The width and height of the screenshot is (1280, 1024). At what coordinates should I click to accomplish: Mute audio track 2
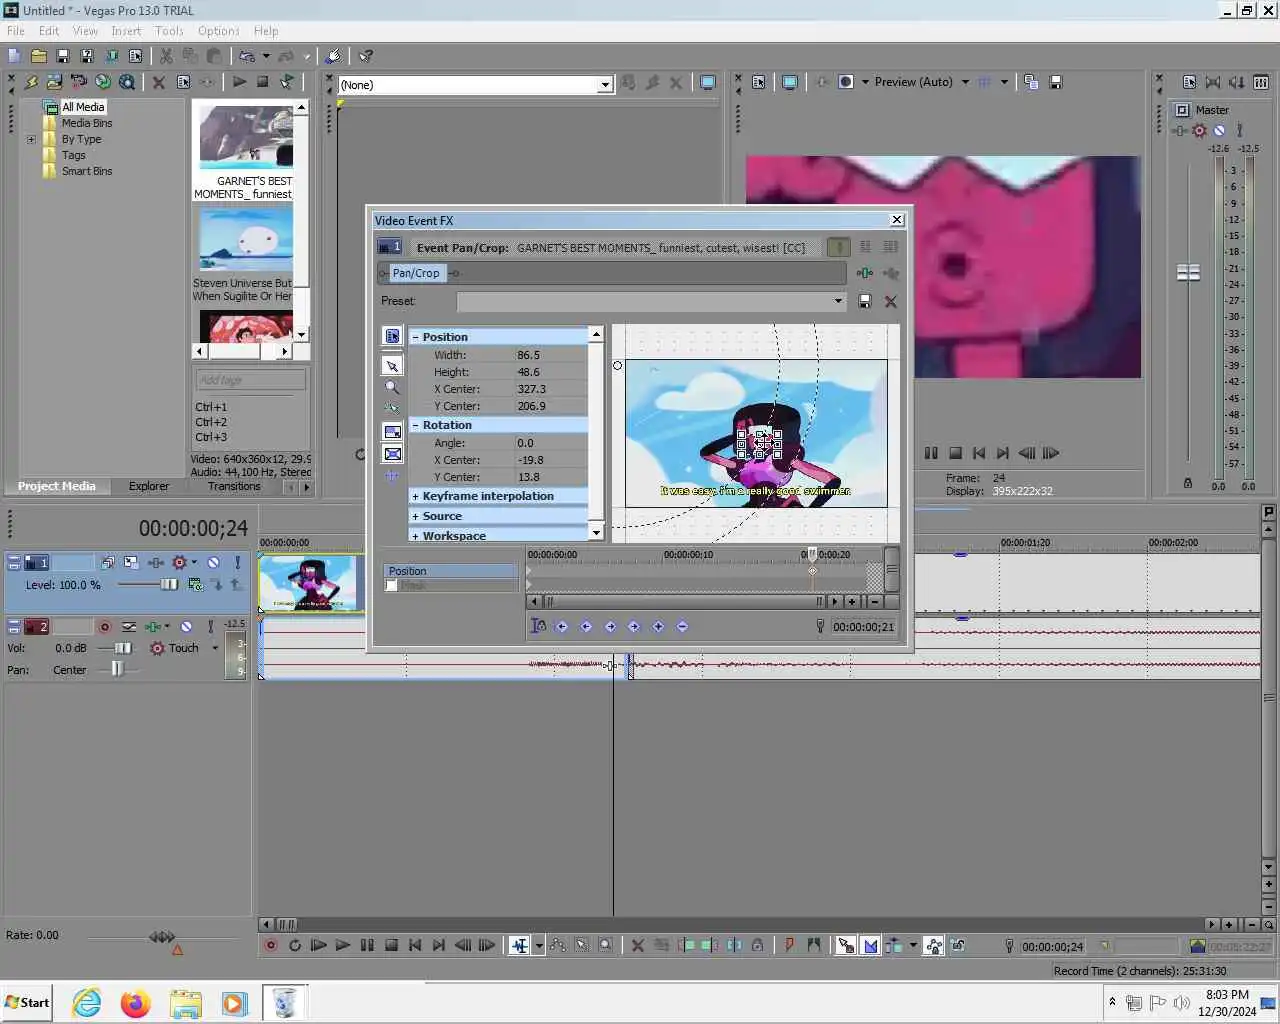click(186, 626)
